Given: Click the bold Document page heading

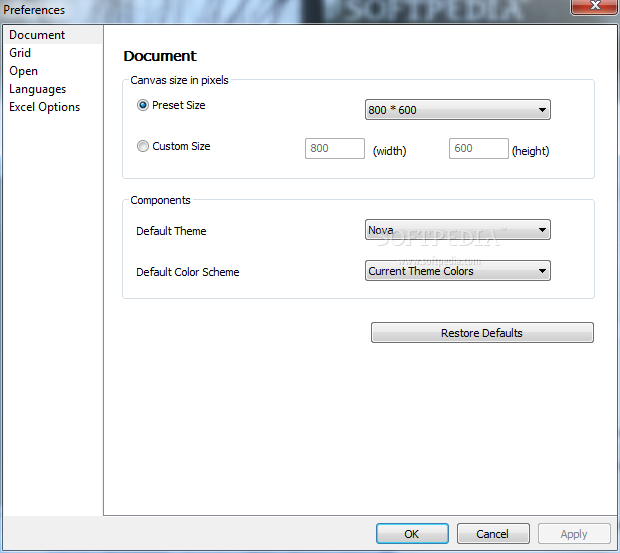Looking at the screenshot, I should (160, 56).
